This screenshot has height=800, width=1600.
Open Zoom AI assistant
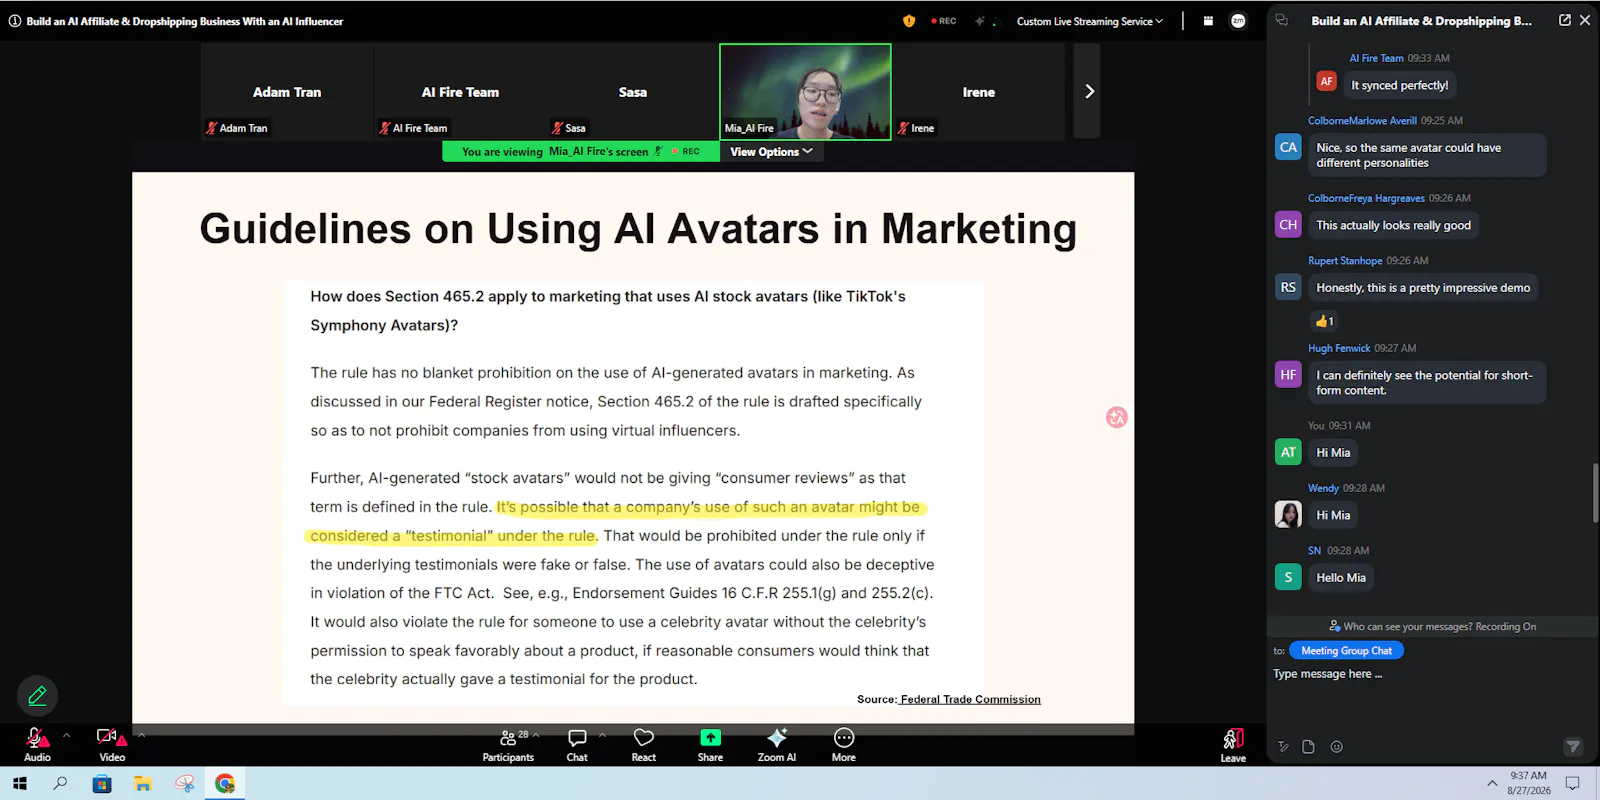point(777,745)
